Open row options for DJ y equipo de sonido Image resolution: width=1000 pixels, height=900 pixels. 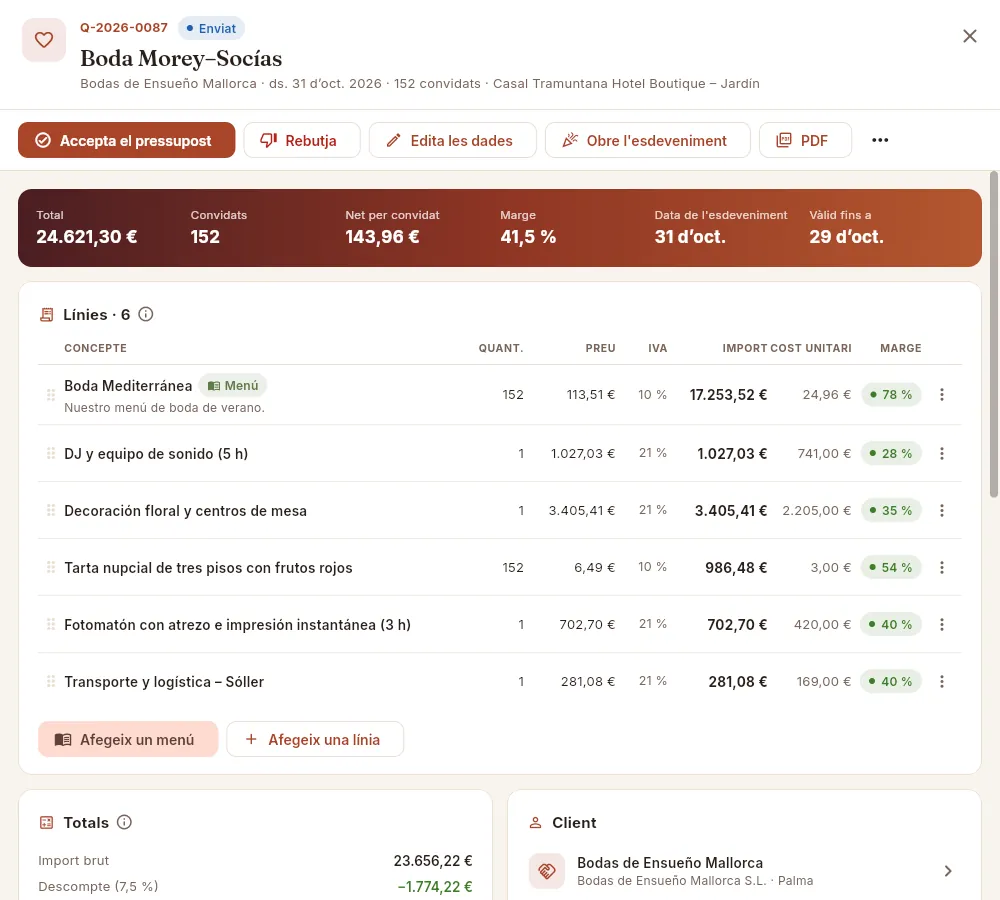tap(942, 454)
